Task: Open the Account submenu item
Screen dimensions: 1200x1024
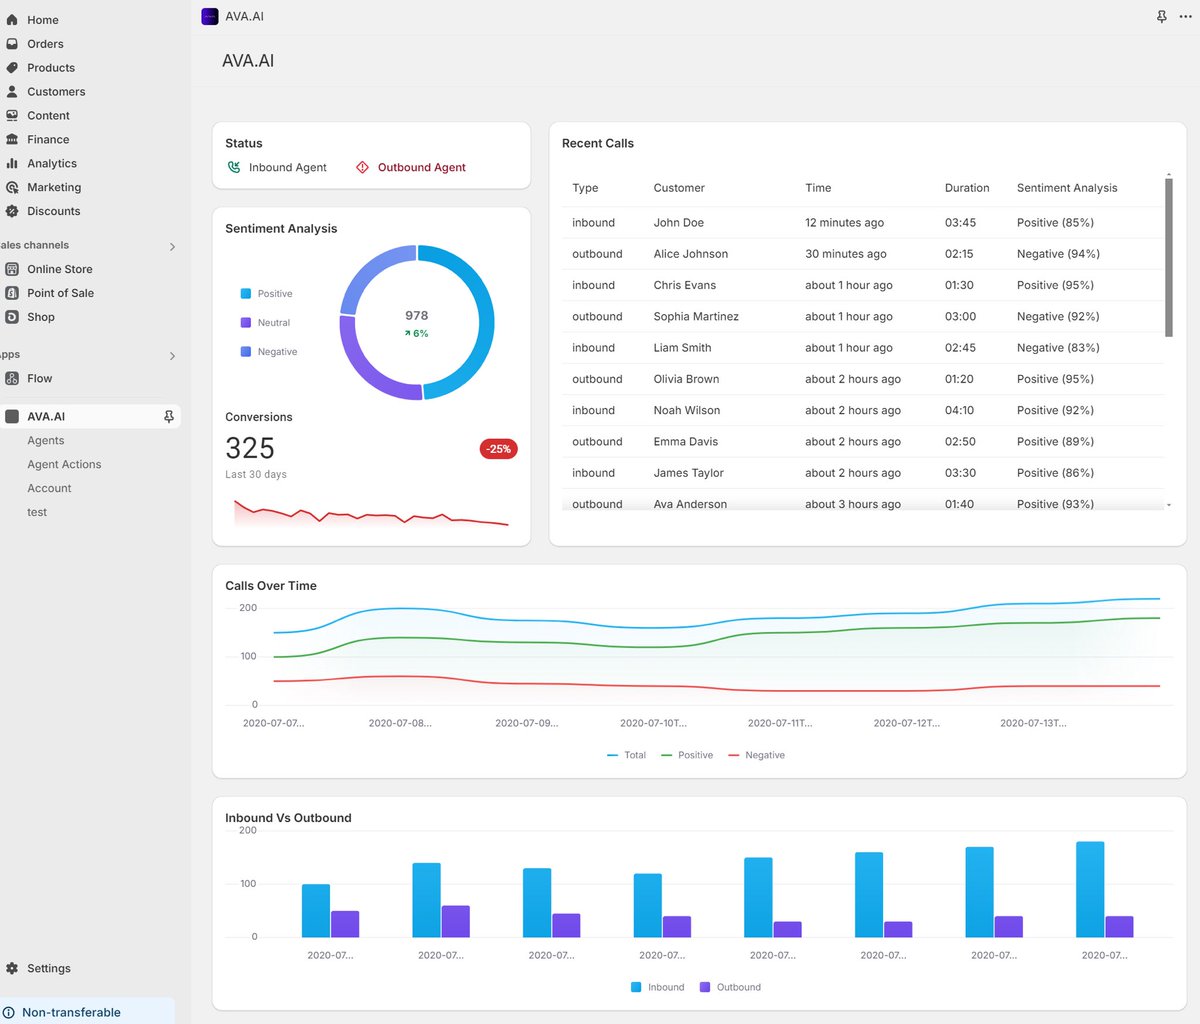Action: click(49, 488)
